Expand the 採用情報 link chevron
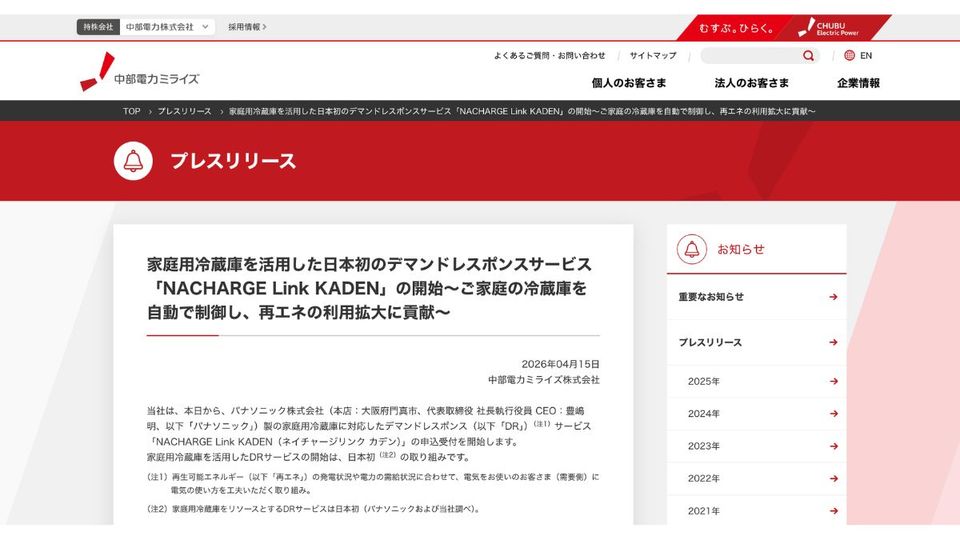This screenshot has height=540, width=960. pyautogui.click(x=265, y=27)
